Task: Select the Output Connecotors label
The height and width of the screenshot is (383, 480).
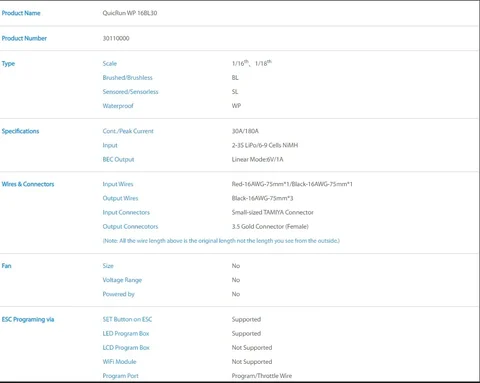Action: [130, 226]
